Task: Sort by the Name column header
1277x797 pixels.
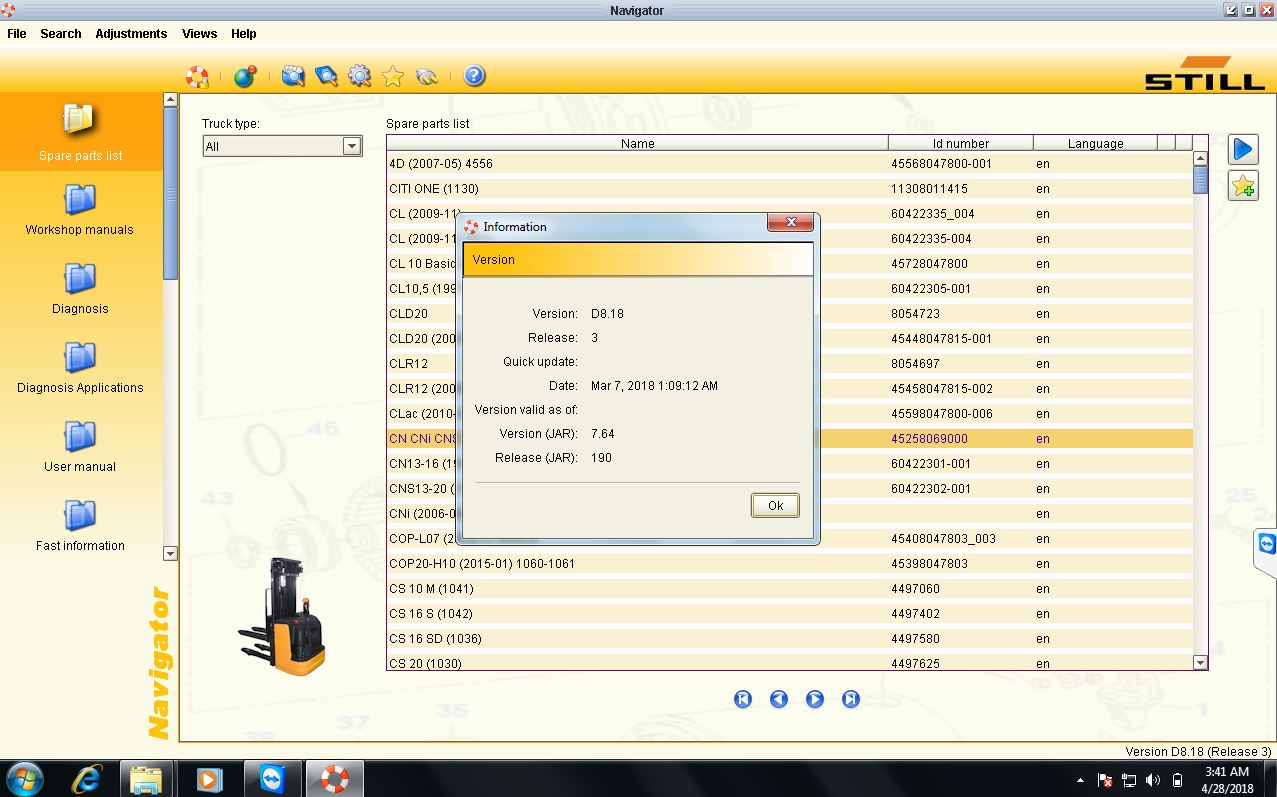Action: [x=637, y=143]
